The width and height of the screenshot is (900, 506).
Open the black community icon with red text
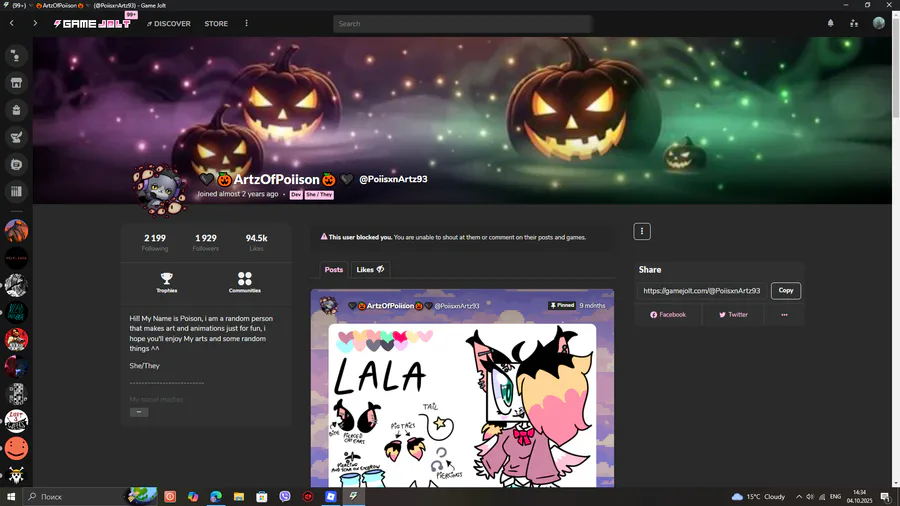click(x=16, y=258)
